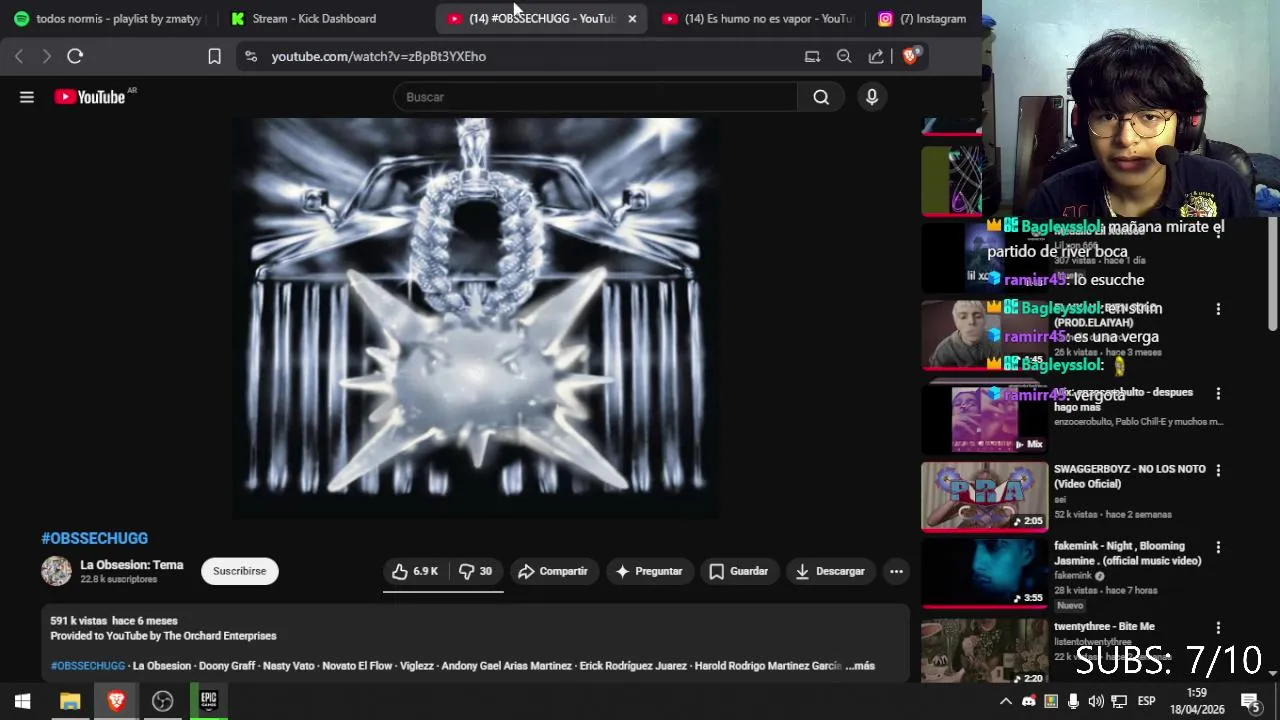Go to YouTube home via logo

point(90,97)
